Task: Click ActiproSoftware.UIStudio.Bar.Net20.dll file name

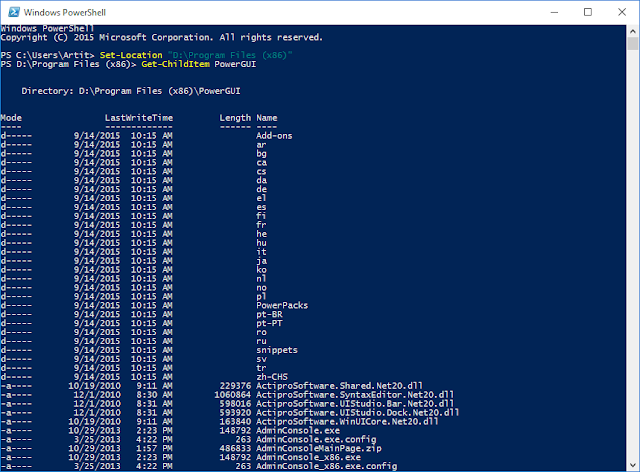Action: pos(355,404)
